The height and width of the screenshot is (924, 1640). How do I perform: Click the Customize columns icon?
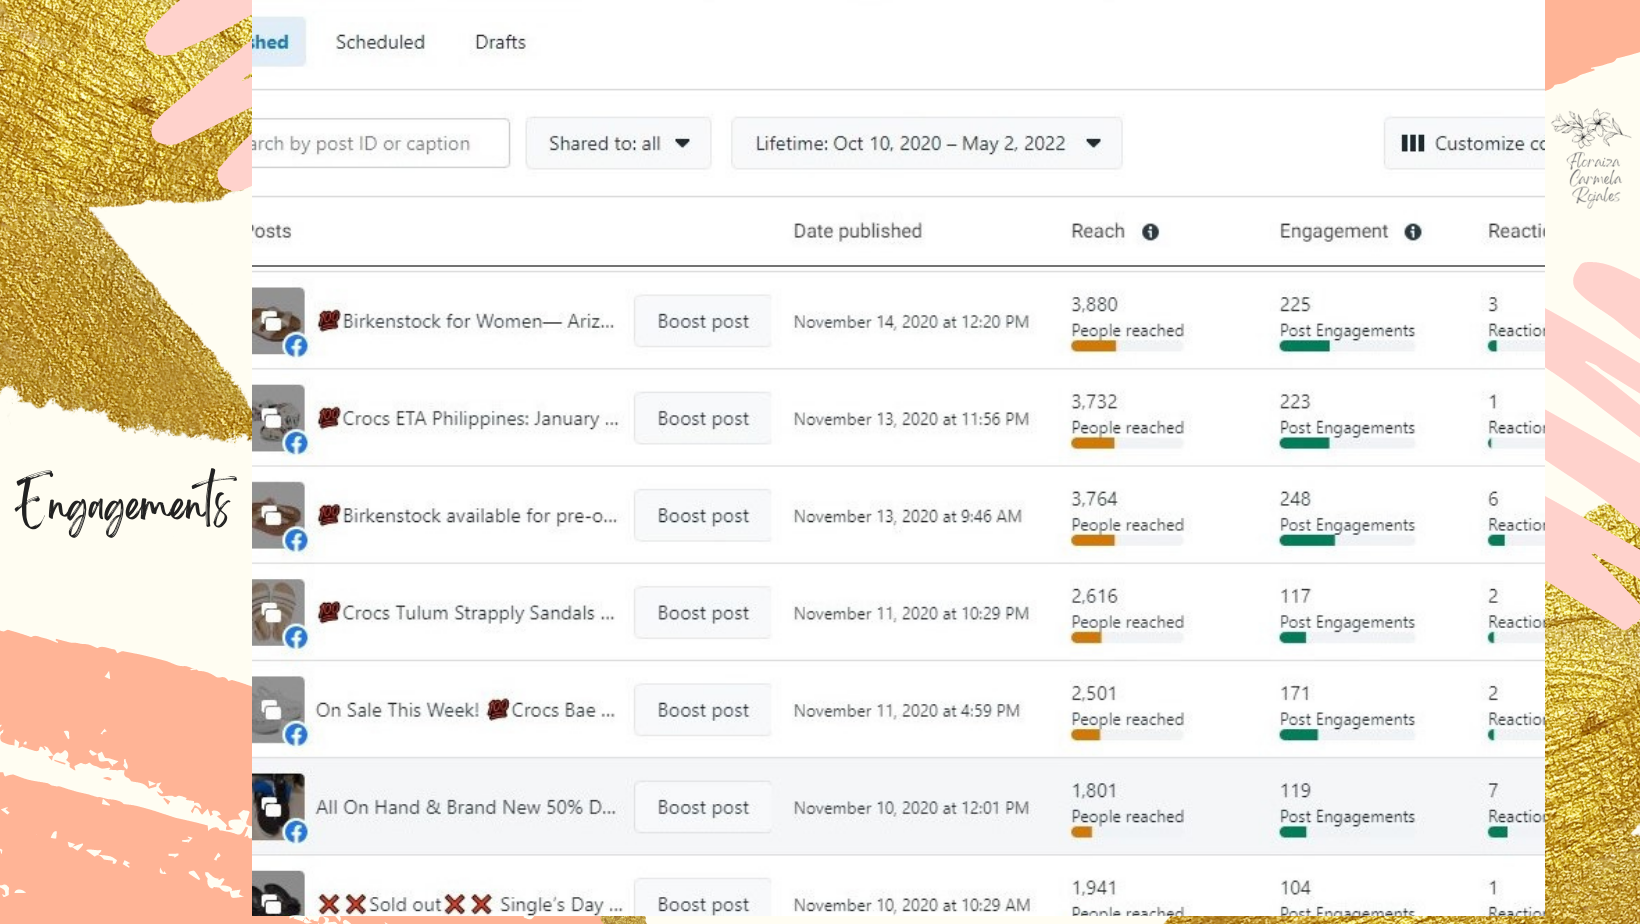[1413, 143]
